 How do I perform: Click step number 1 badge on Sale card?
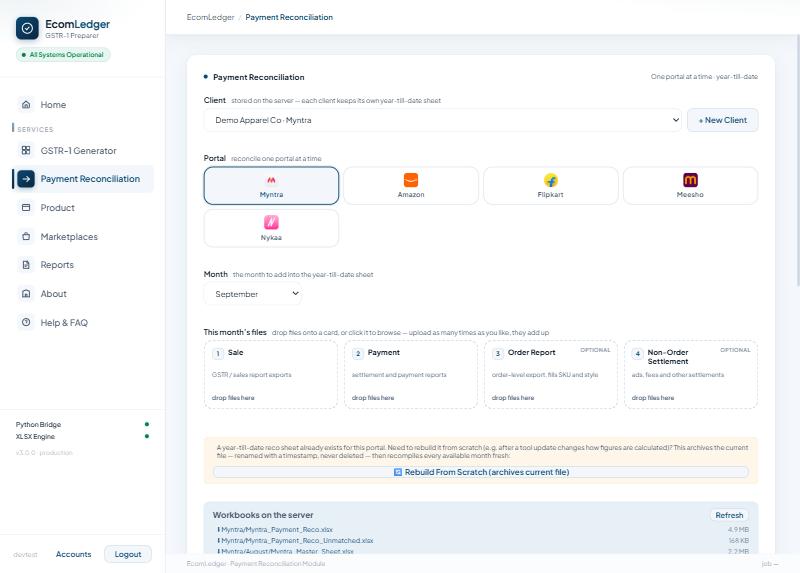(218, 354)
